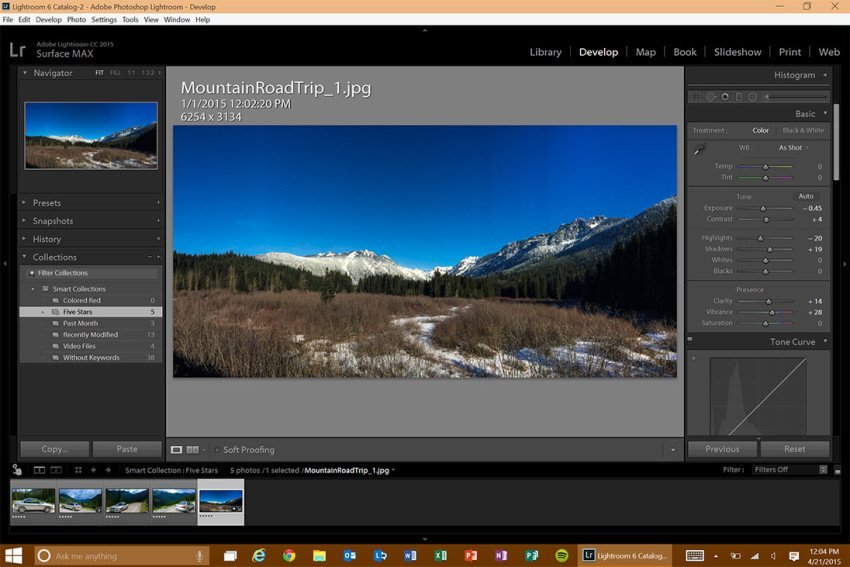Clear History with the x icon
This screenshot has width=850, height=567.
pyautogui.click(x=158, y=239)
